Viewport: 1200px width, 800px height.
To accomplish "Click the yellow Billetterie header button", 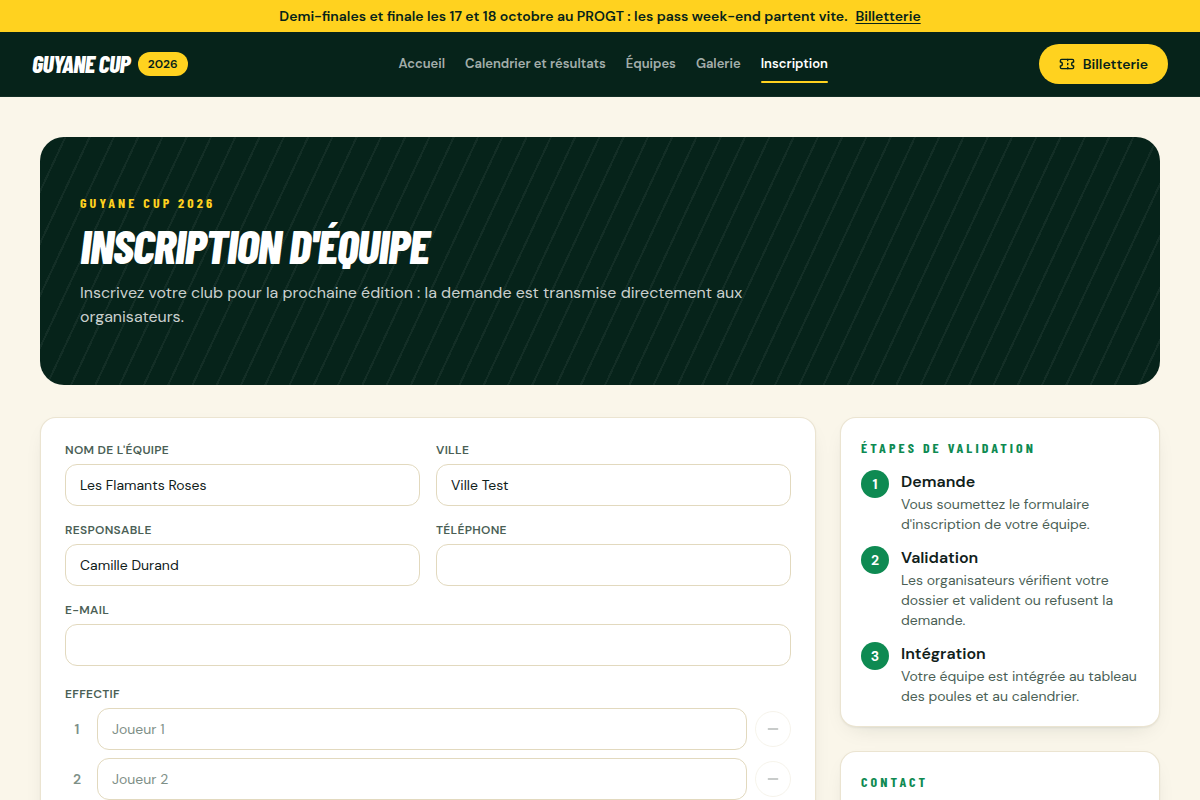I will click(1103, 64).
